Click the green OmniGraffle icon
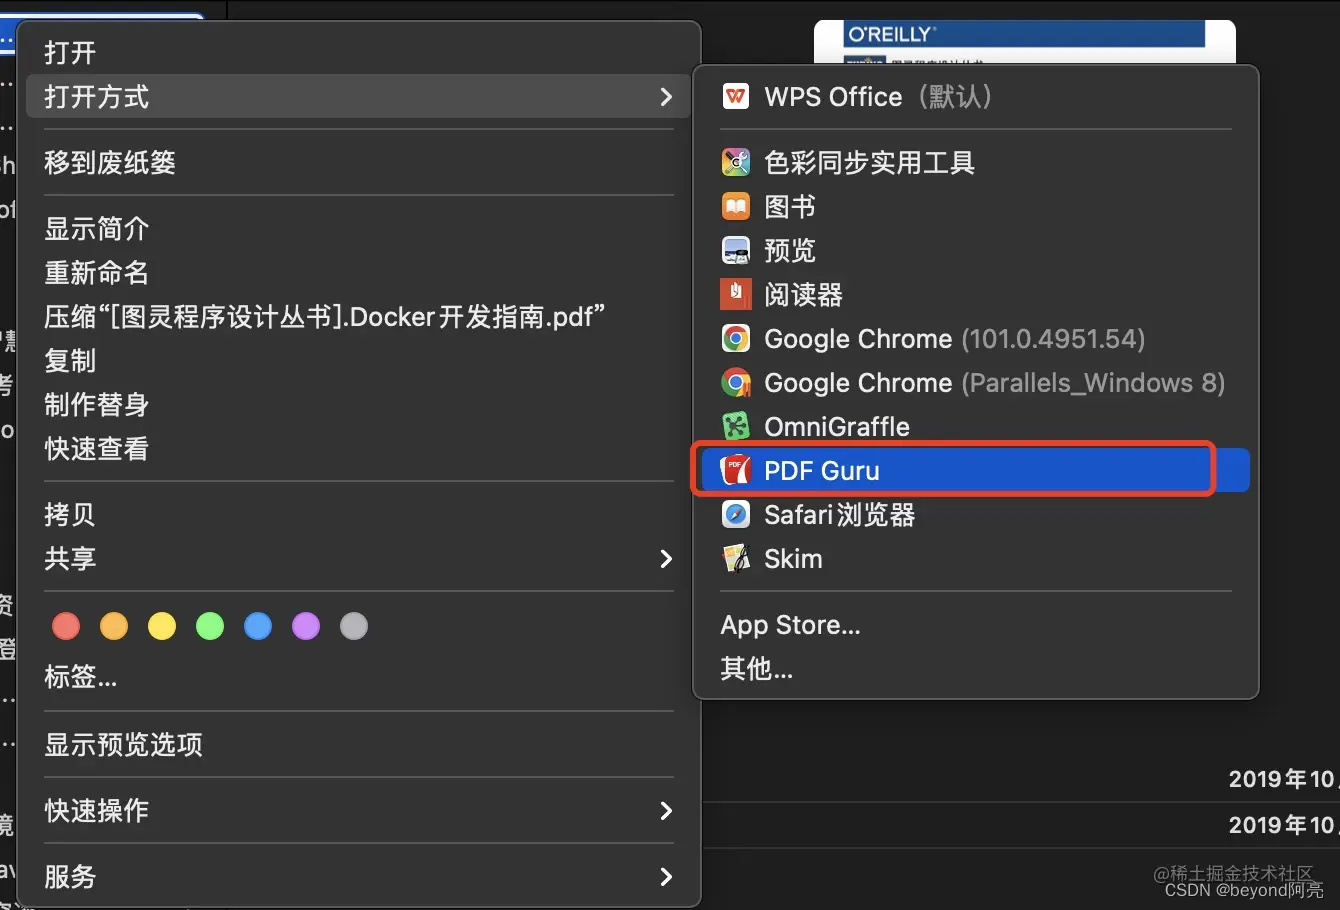The width and height of the screenshot is (1340, 910). 736,427
